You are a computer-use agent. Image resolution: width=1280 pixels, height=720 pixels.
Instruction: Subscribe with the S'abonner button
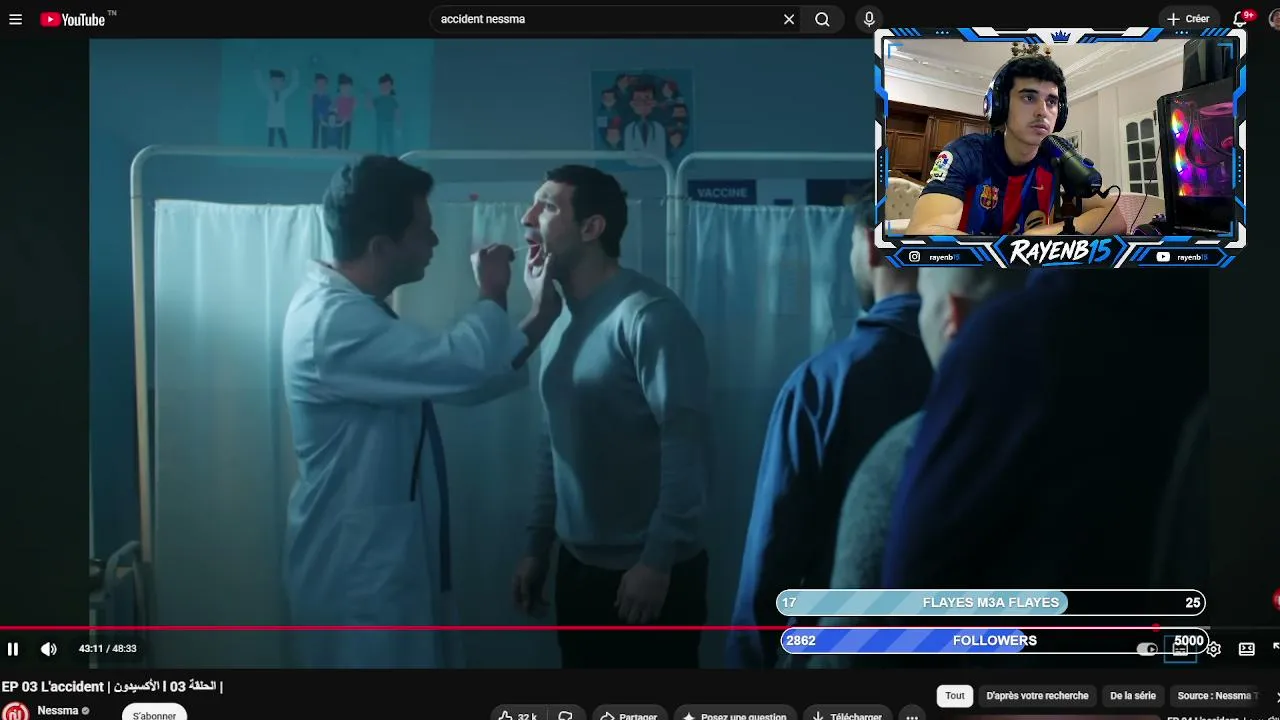click(154, 714)
